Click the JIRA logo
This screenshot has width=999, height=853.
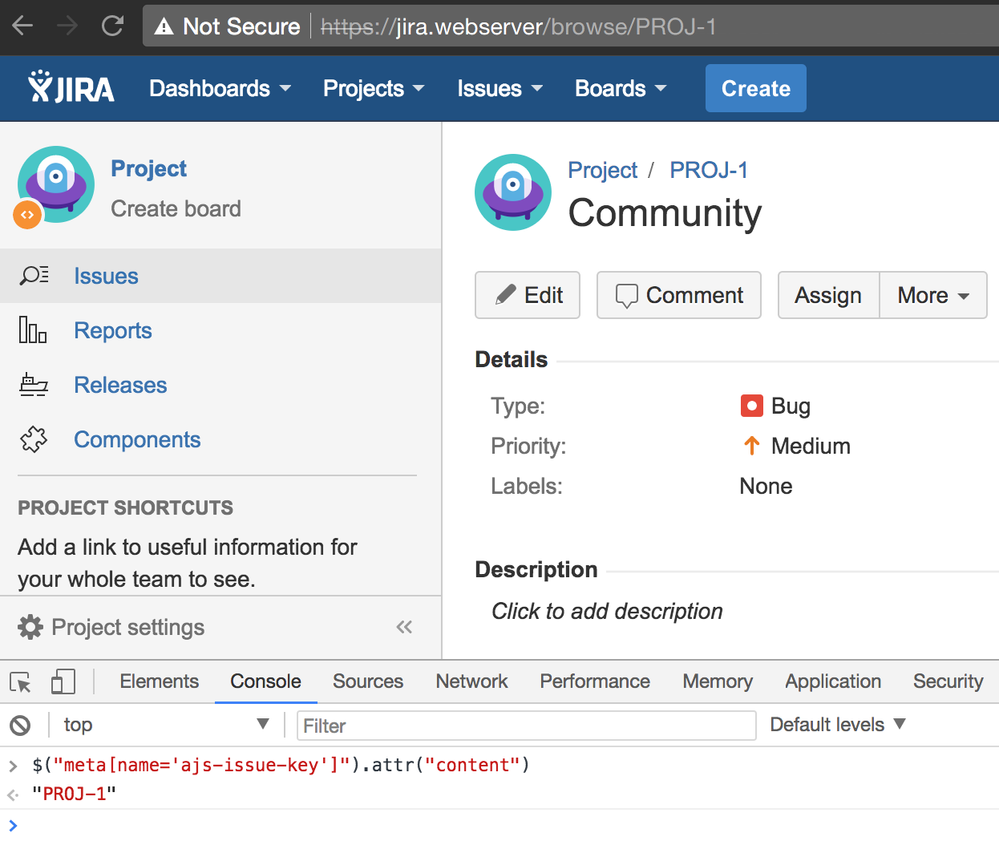72,88
